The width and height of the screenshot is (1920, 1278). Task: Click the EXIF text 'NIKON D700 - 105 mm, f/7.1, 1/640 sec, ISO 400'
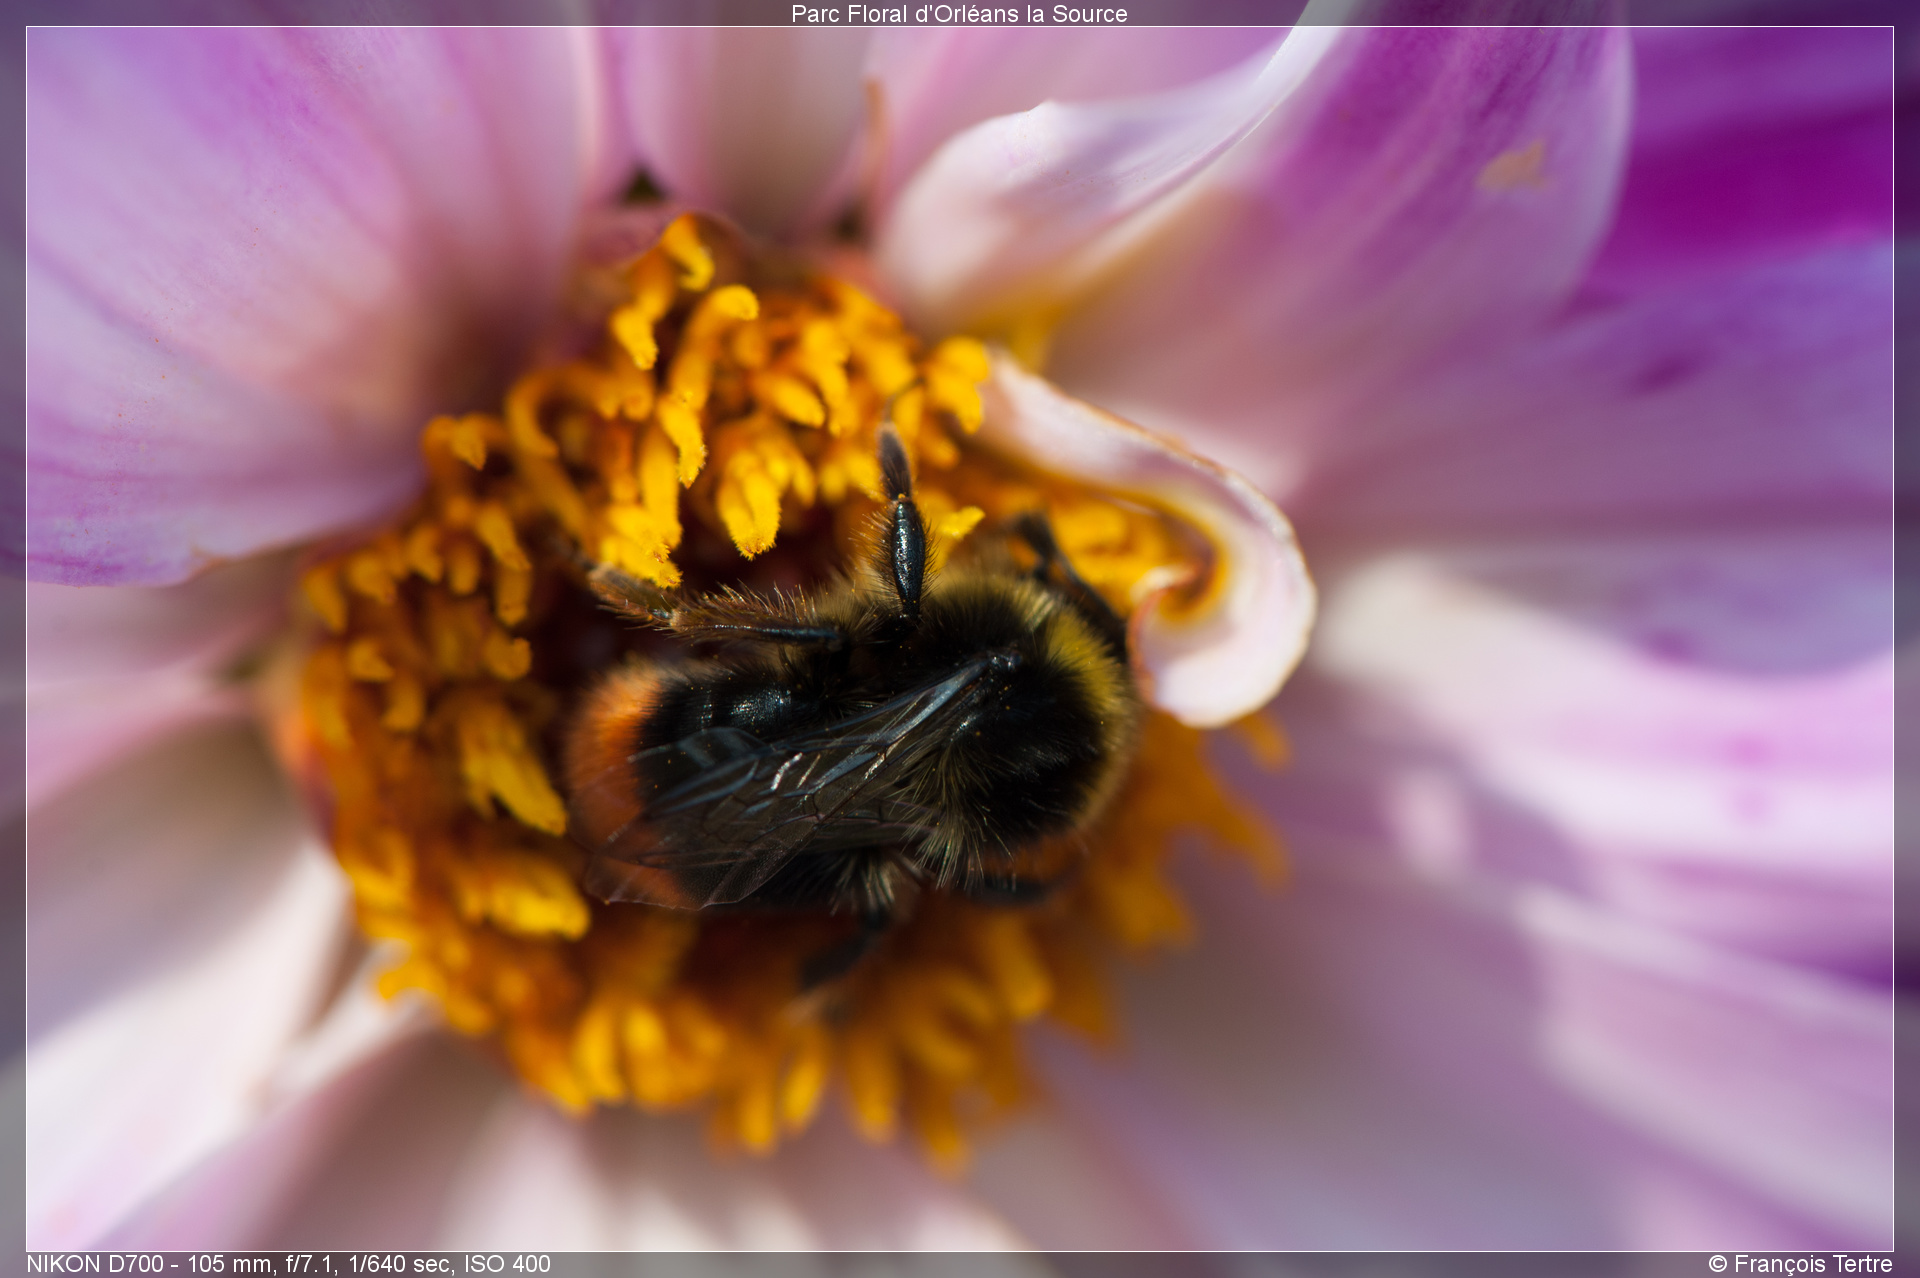pos(288,1264)
